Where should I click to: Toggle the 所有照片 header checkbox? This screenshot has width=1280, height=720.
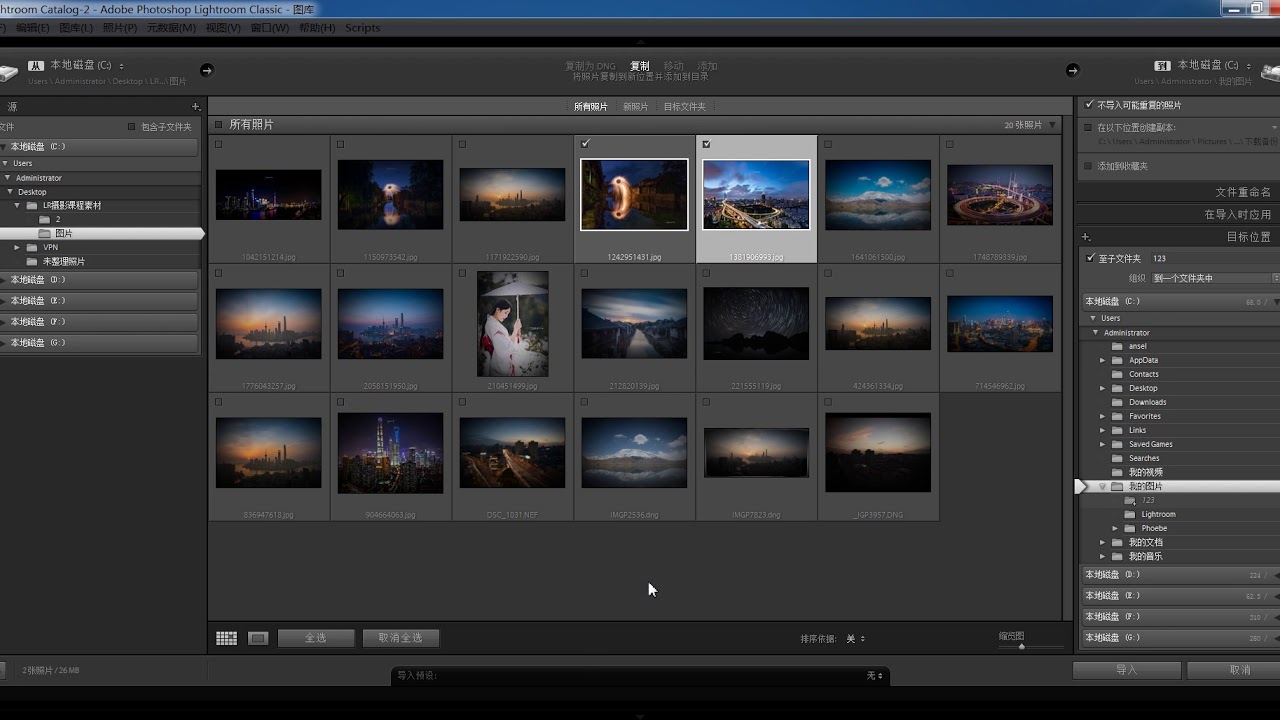218,125
